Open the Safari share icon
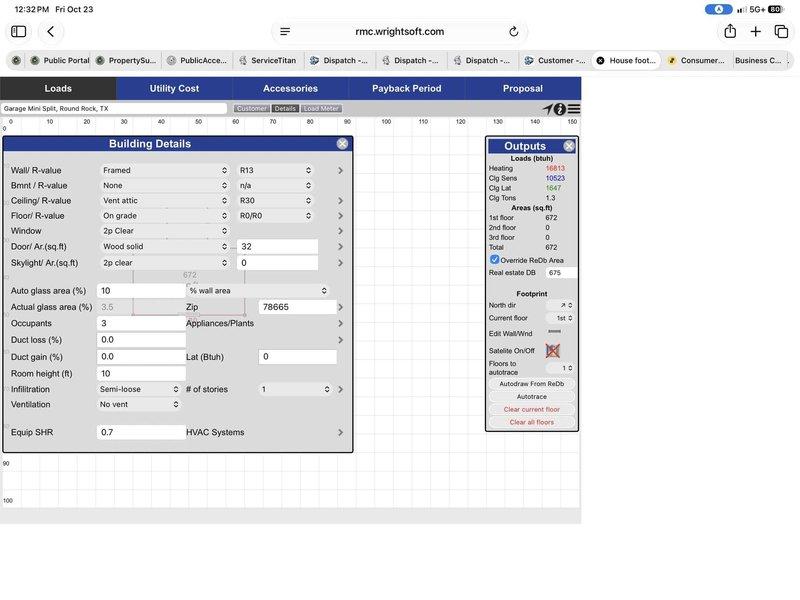 (730, 32)
